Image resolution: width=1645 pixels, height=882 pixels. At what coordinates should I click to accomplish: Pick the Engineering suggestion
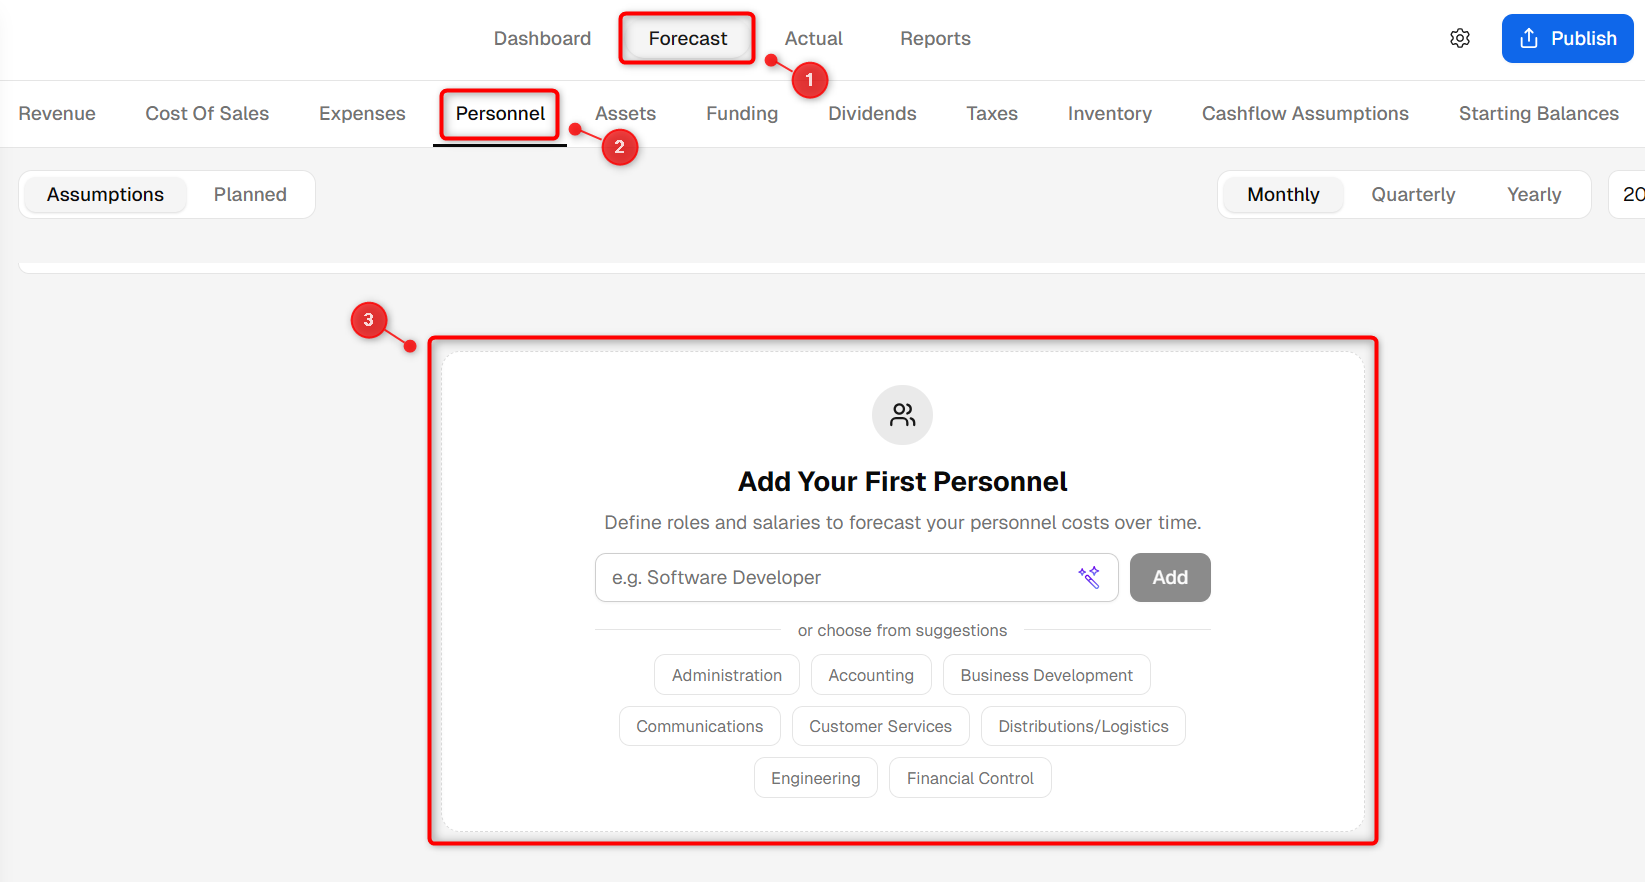point(815,778)
